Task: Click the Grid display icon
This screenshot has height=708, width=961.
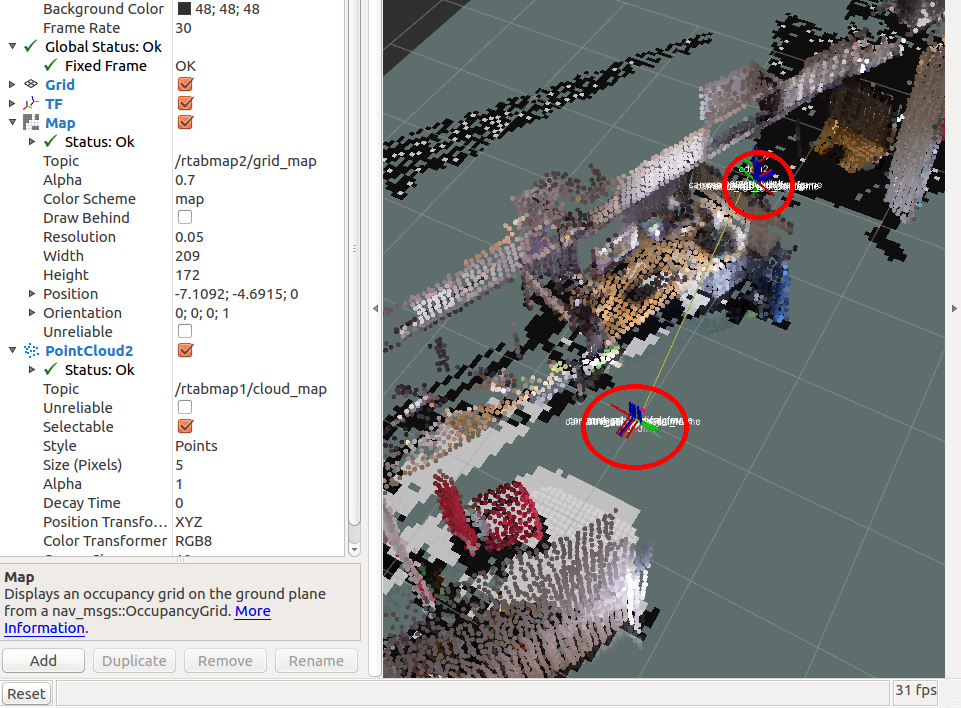Action: (30, 85)
